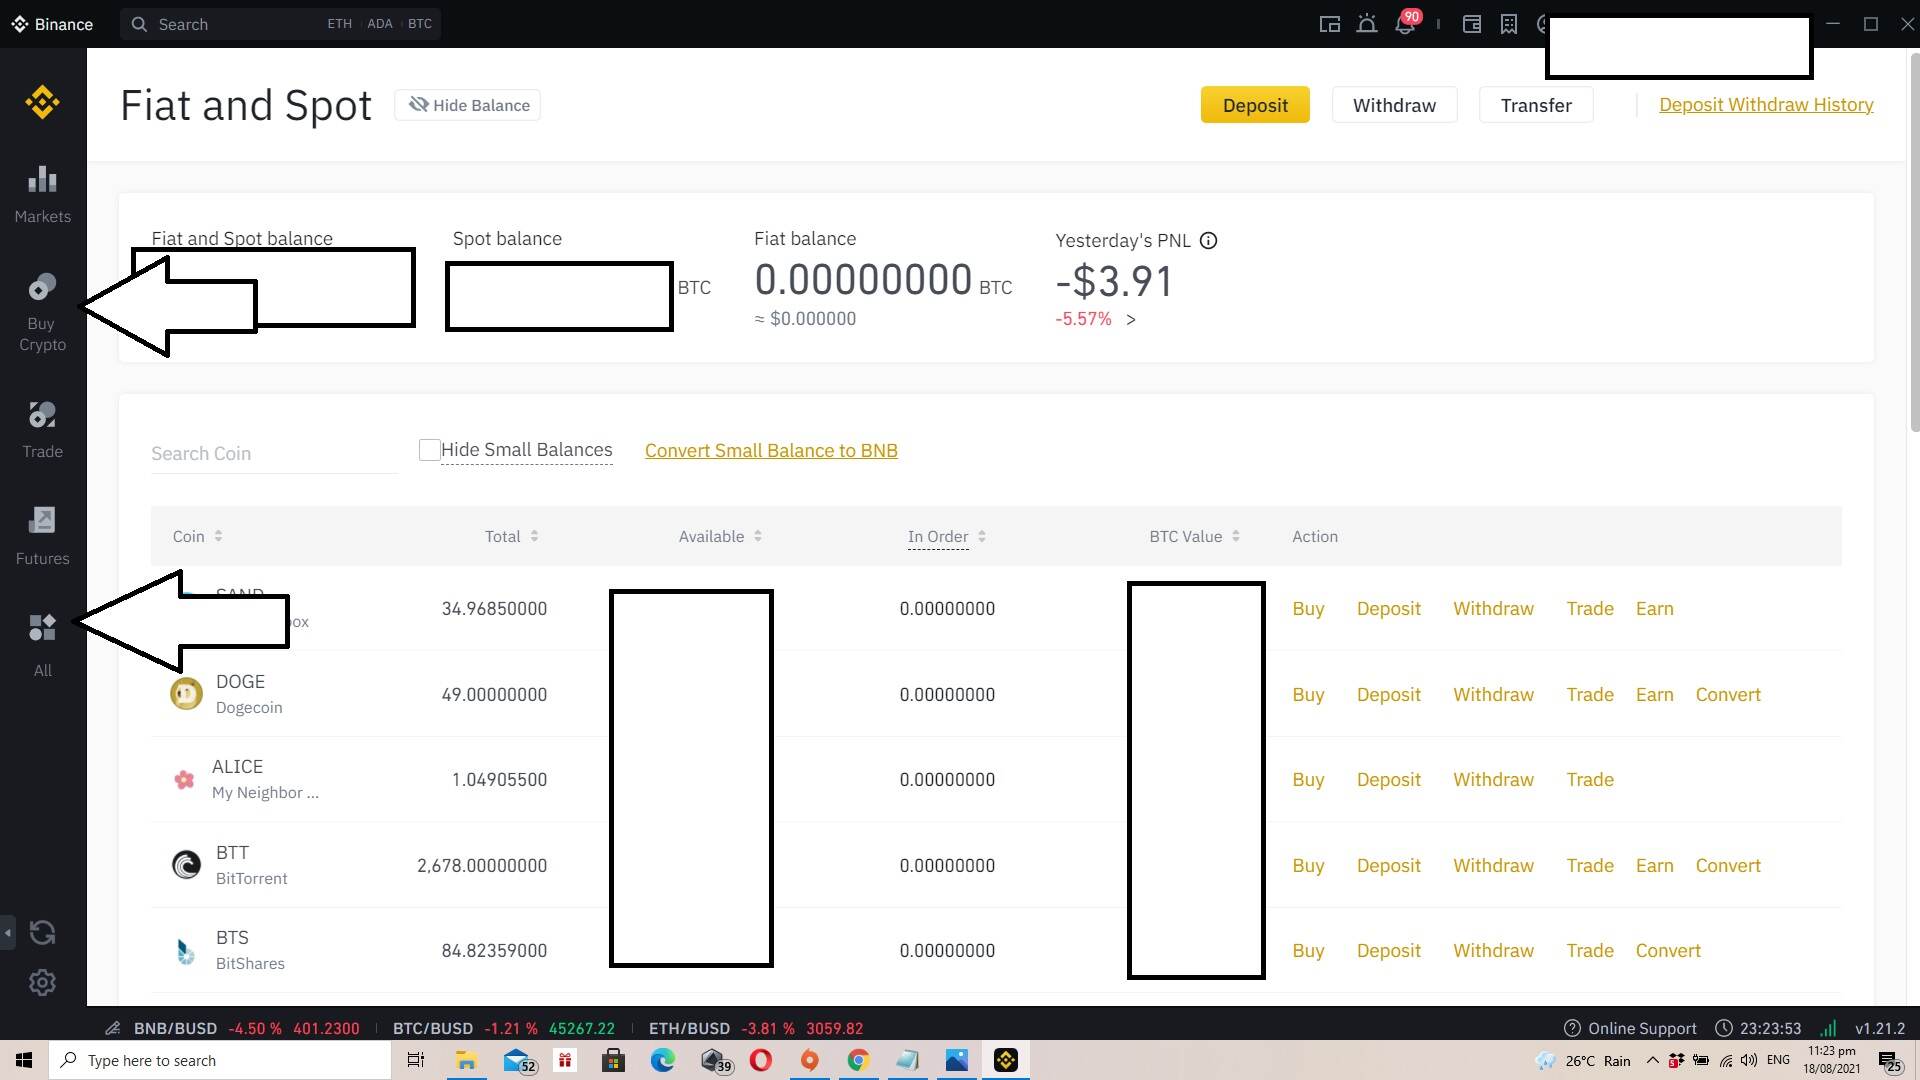Open the orders receipt icon in title bar
This screenshot has width=1920, height=1080.
(x=1509, y=24)
